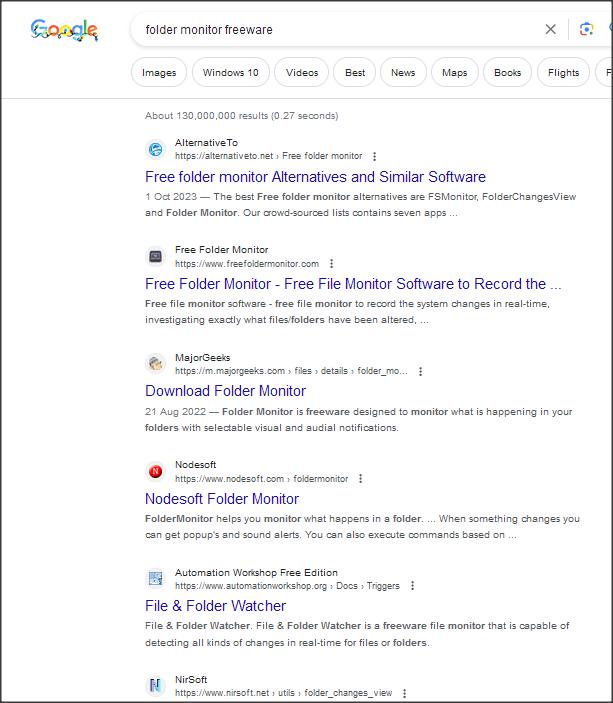Click the Nodesoft red N favicon
The width and height of the screenshot is (613, 703).
156,471
